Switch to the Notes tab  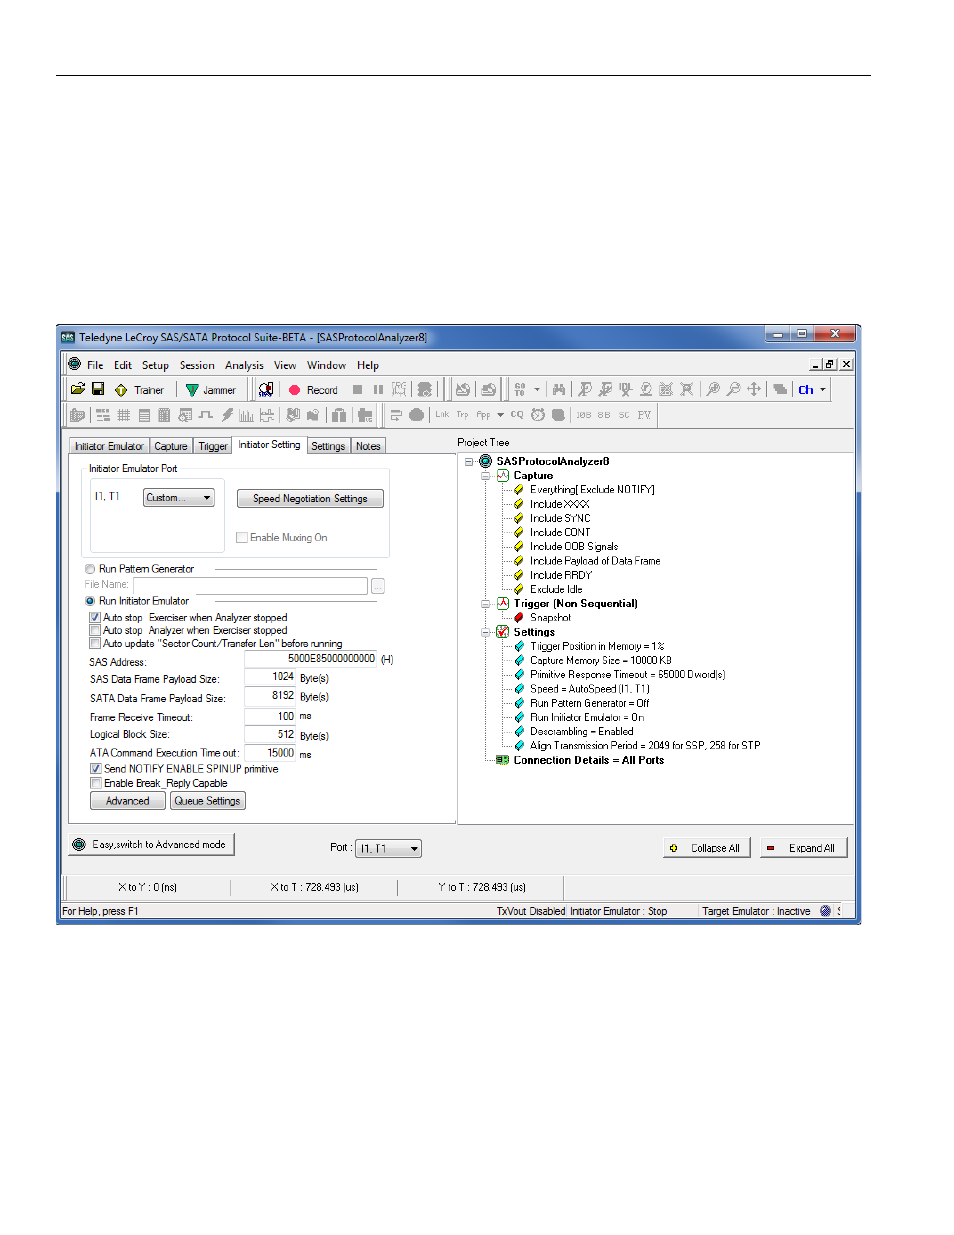[x=368, y=446]
